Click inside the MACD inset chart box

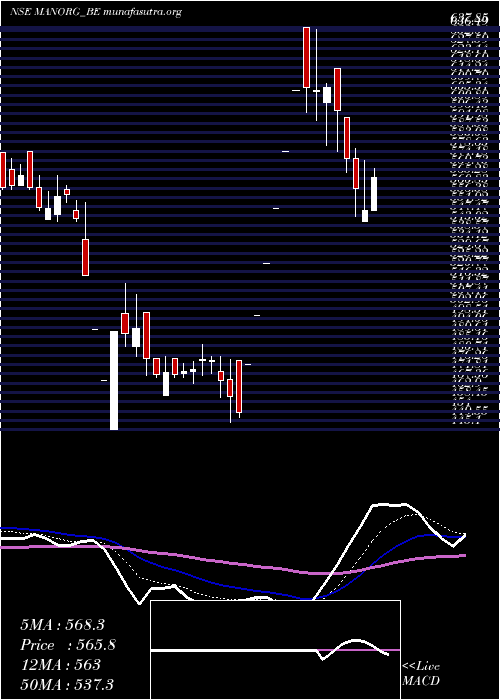tap(275, 650)
